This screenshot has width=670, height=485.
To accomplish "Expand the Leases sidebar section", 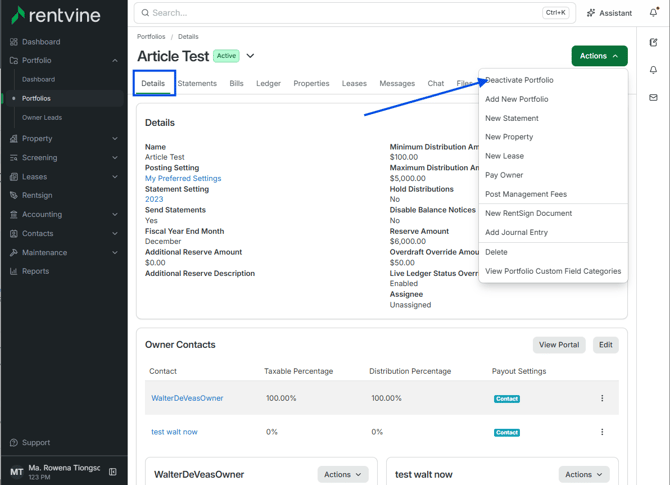I will (x=115, y=176).
